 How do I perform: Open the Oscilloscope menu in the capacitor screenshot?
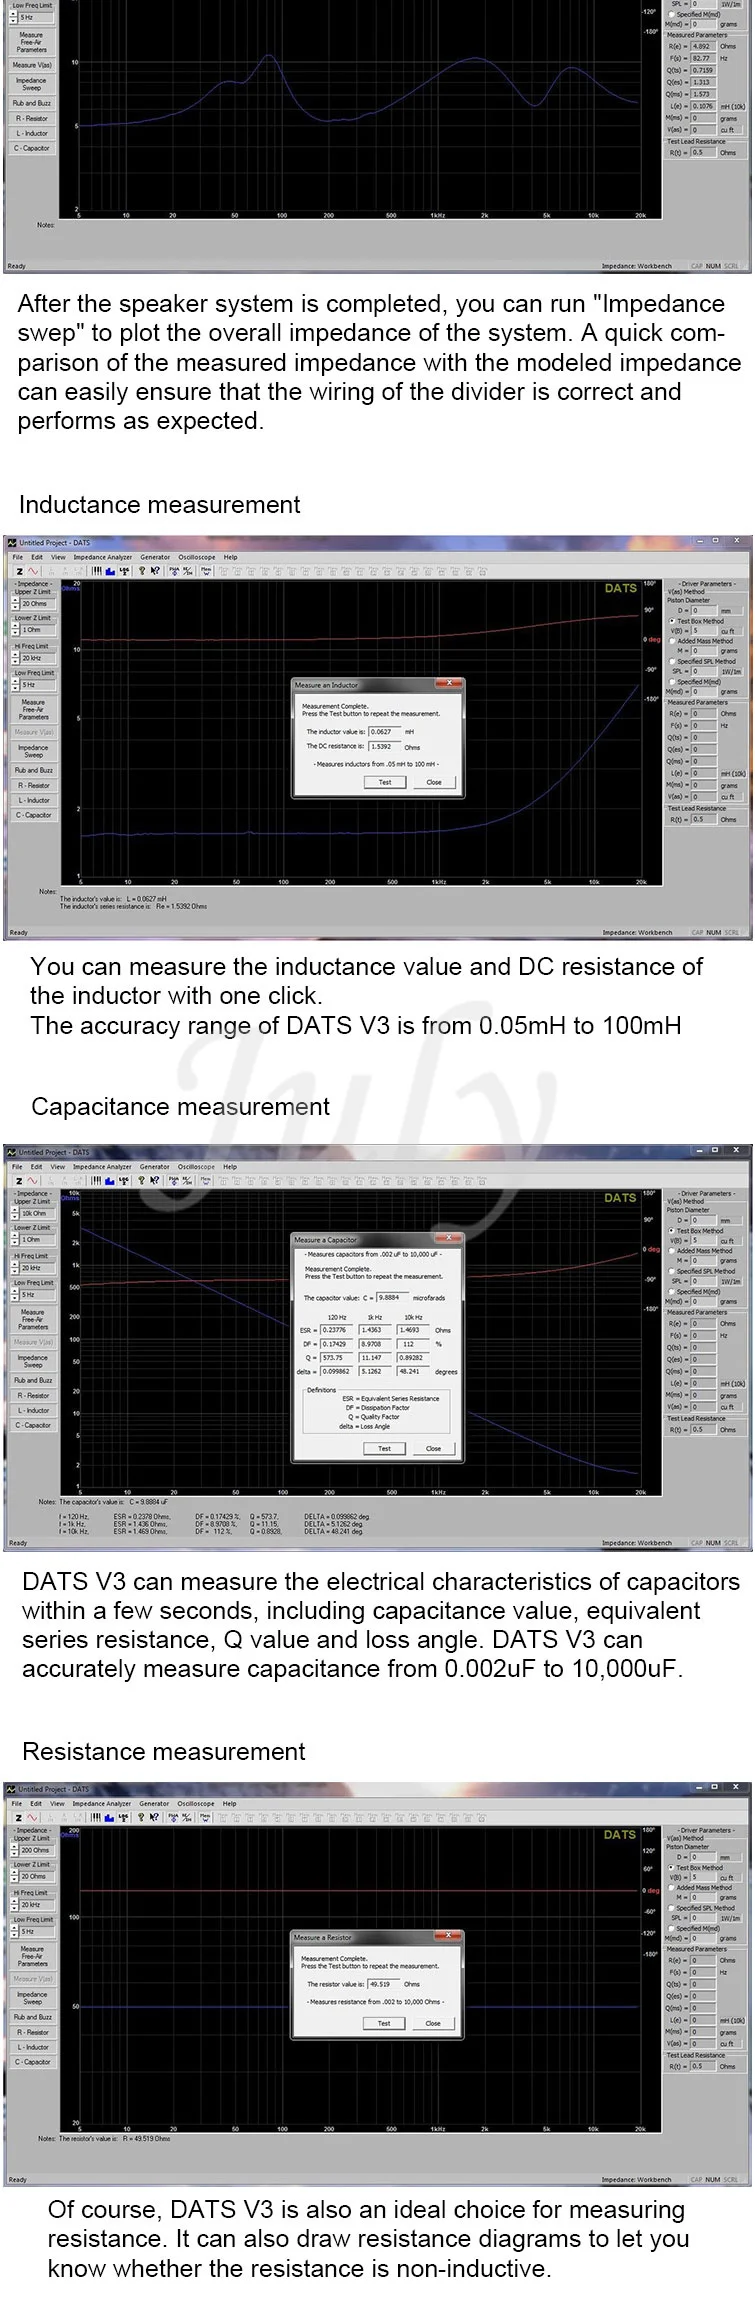196,1166
